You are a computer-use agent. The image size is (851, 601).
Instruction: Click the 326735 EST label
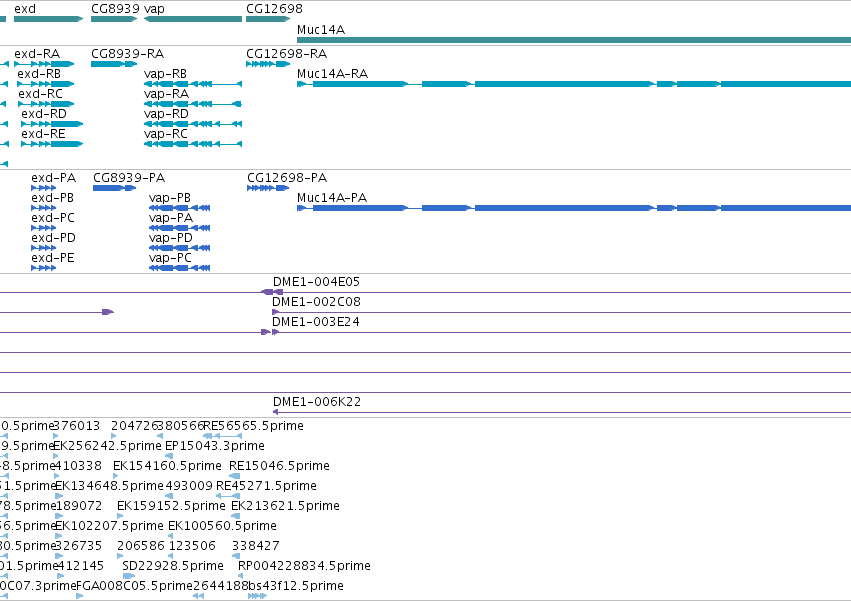(78, 546)
